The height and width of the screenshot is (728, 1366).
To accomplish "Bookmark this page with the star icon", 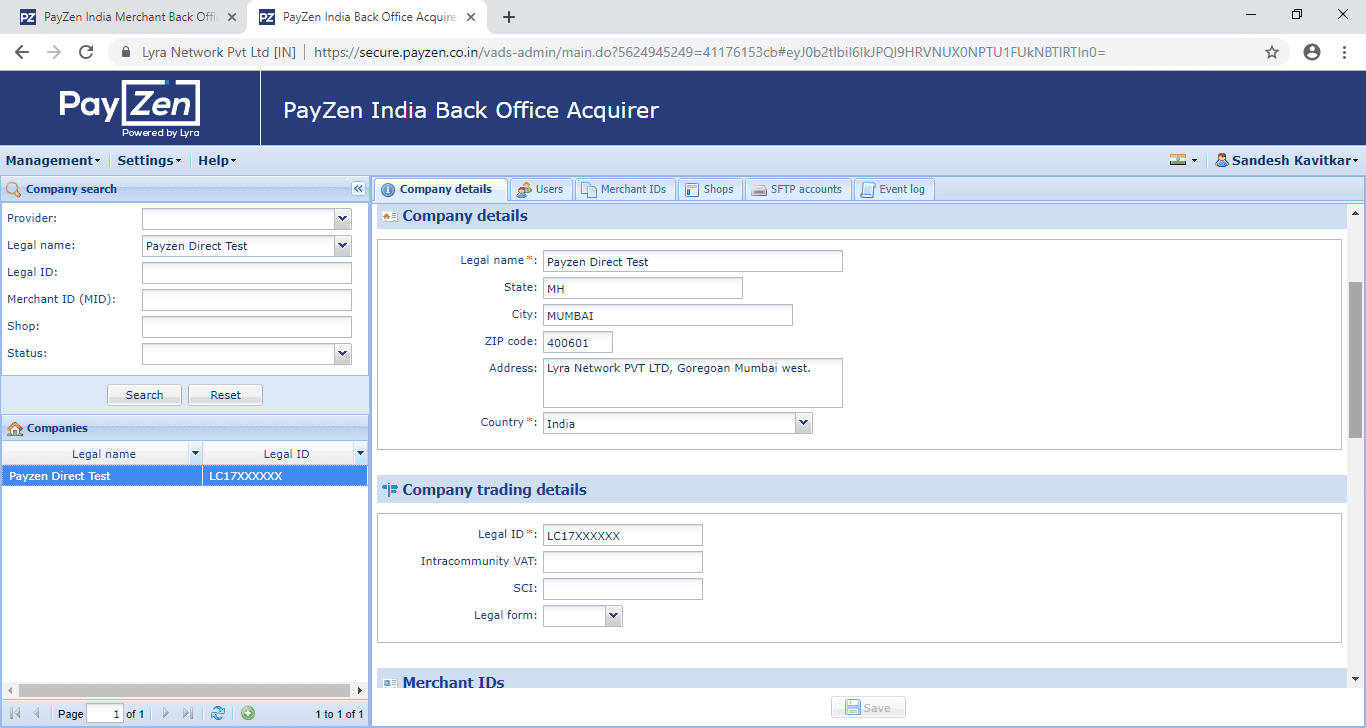I will pos(1272,52).
